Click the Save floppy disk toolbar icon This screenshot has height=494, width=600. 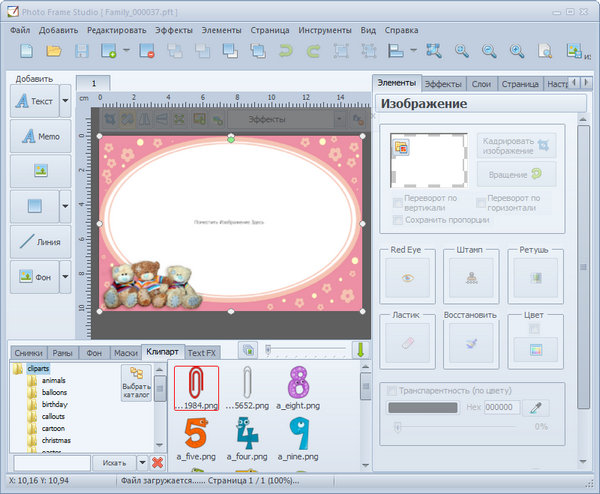(x=80, y=51)
